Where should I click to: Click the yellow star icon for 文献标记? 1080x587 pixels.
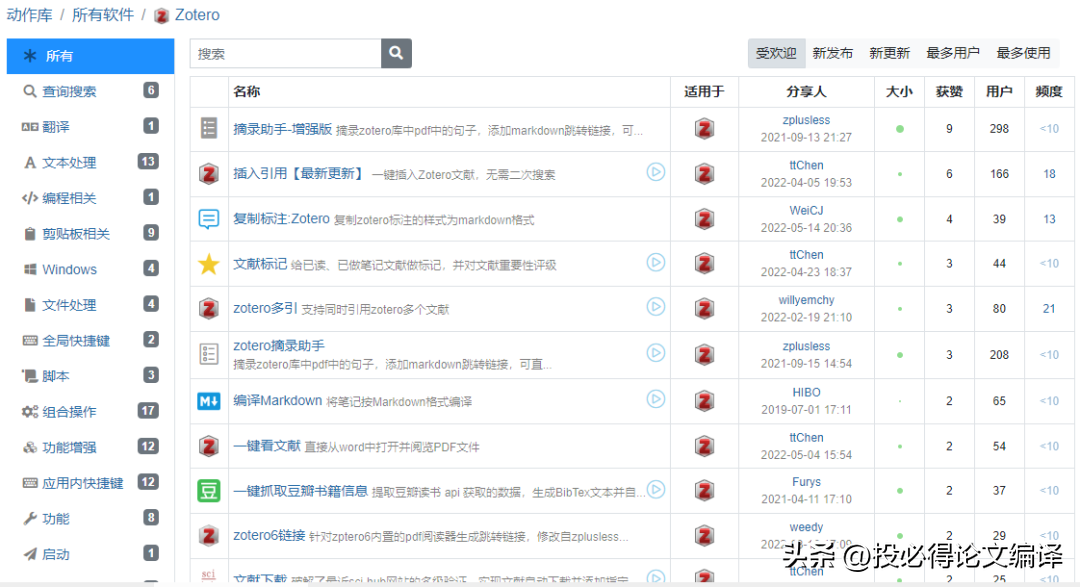pyautogui.click(x=209, y=264)
